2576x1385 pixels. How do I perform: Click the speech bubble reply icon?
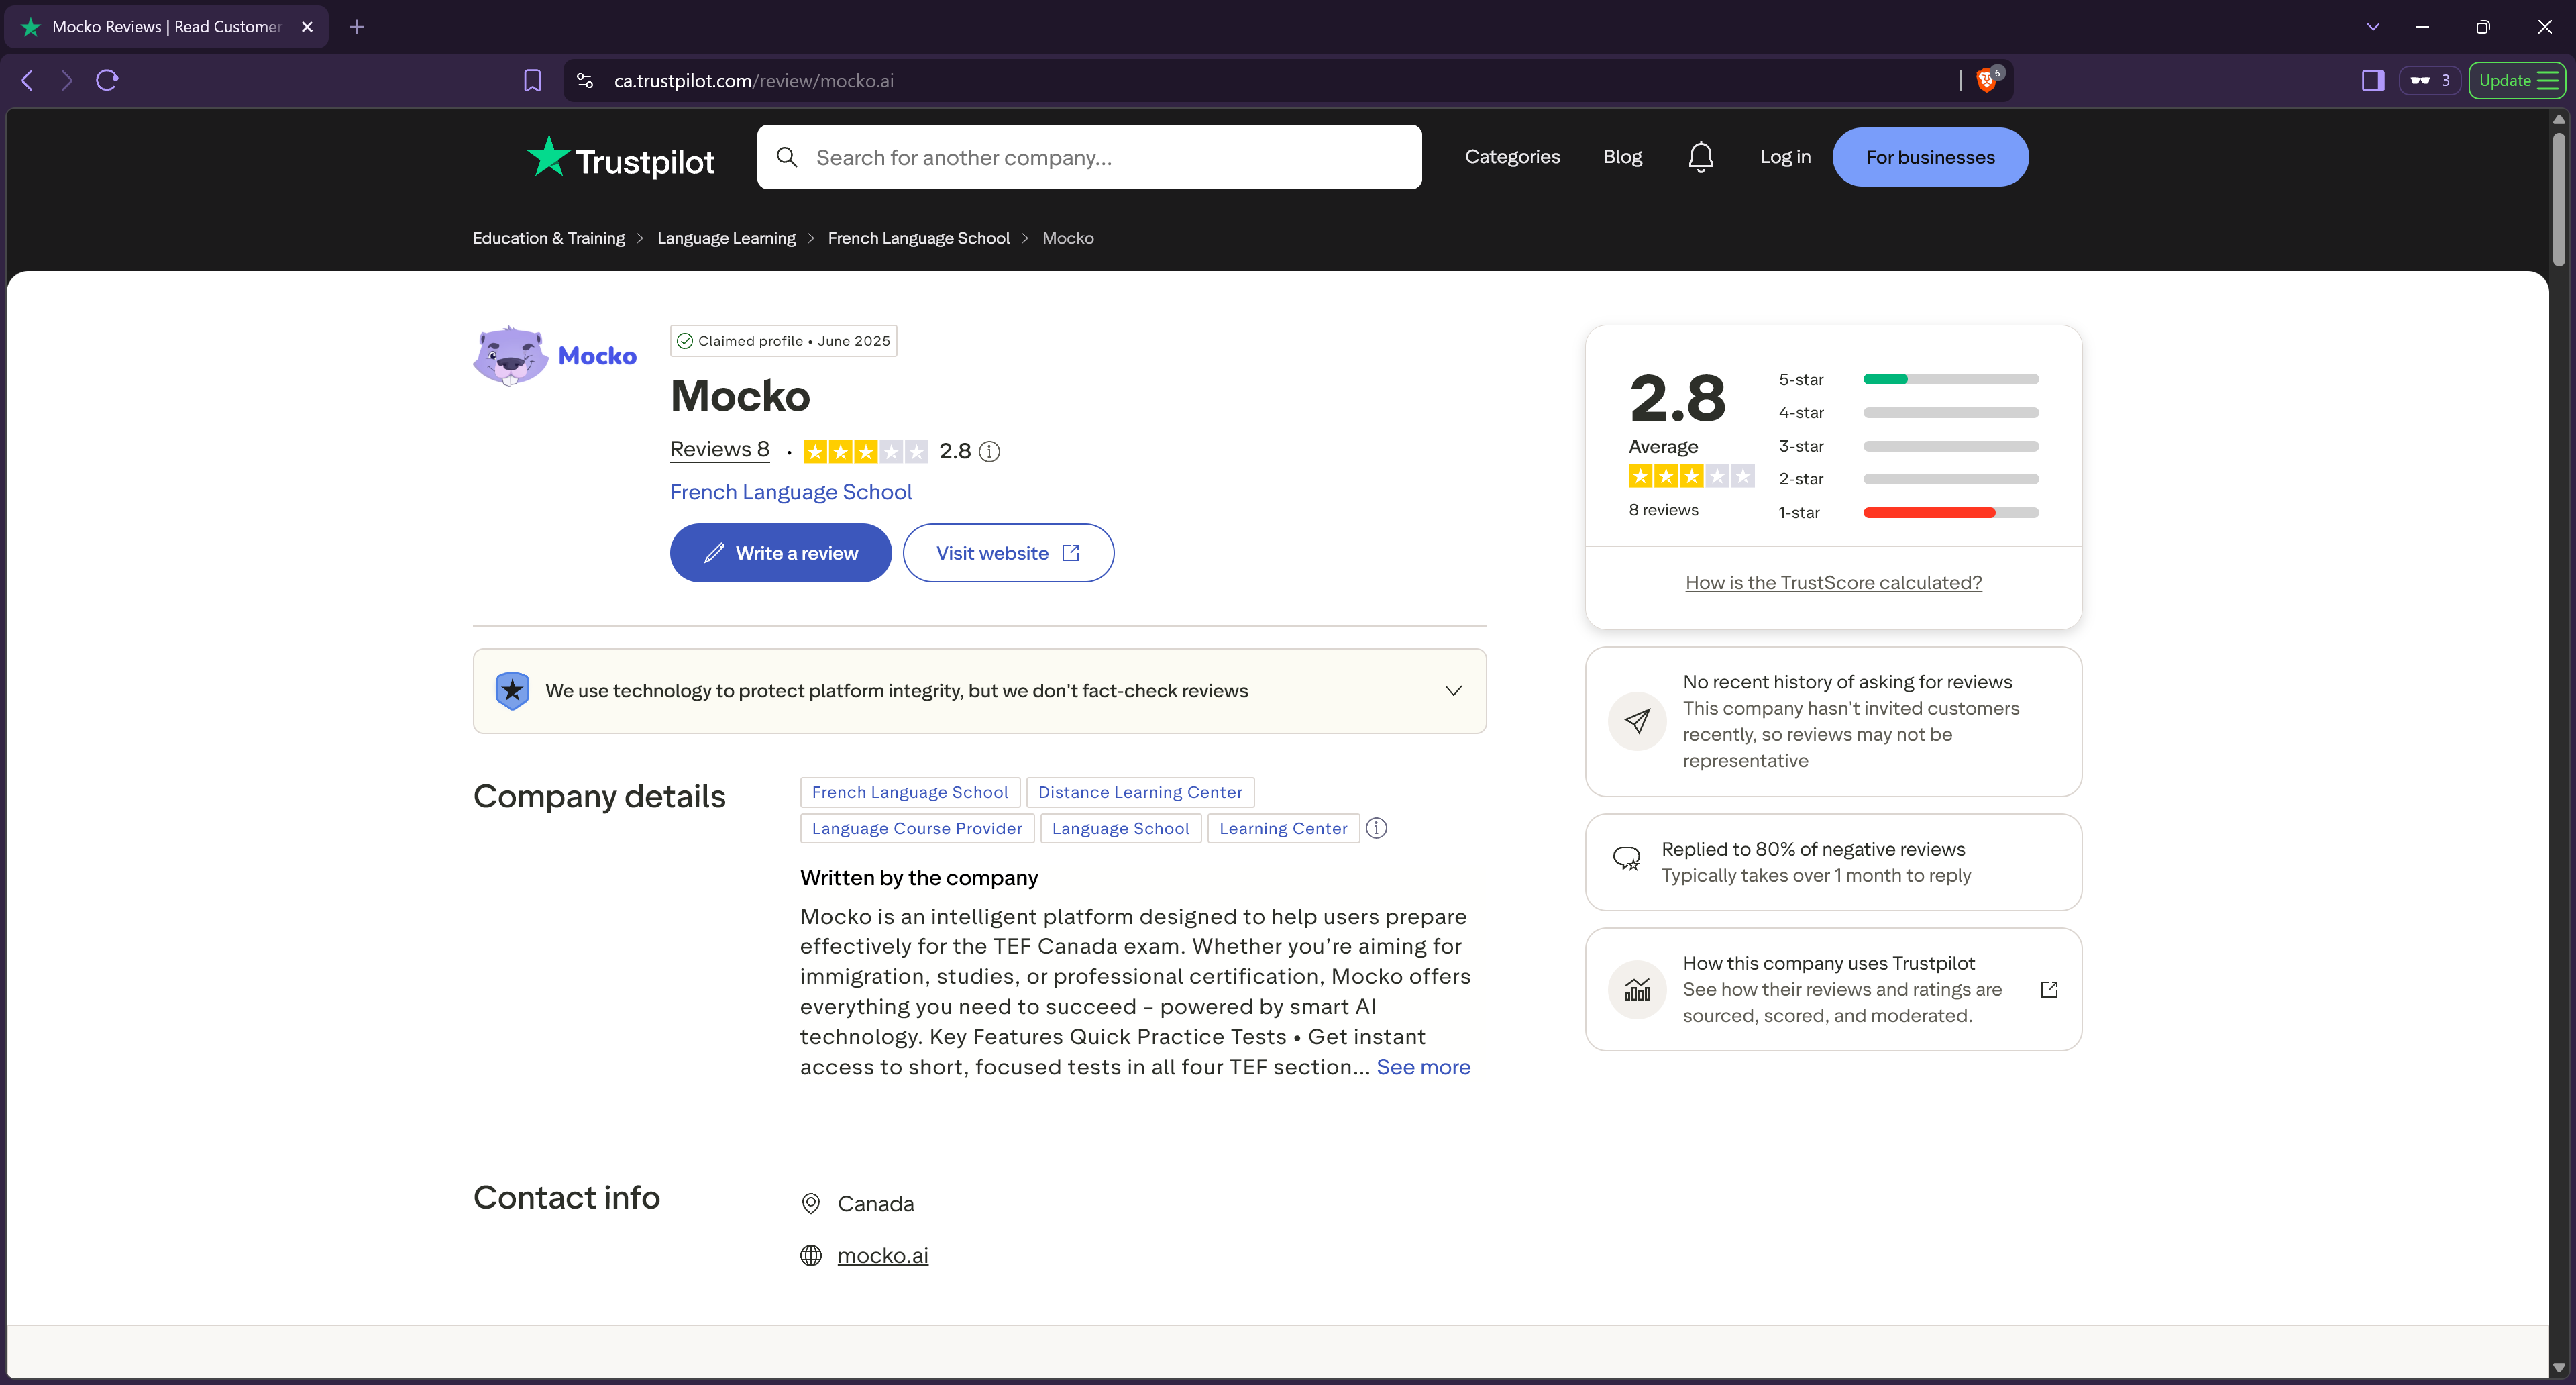pyautogui.click(x=1627, y=858)
